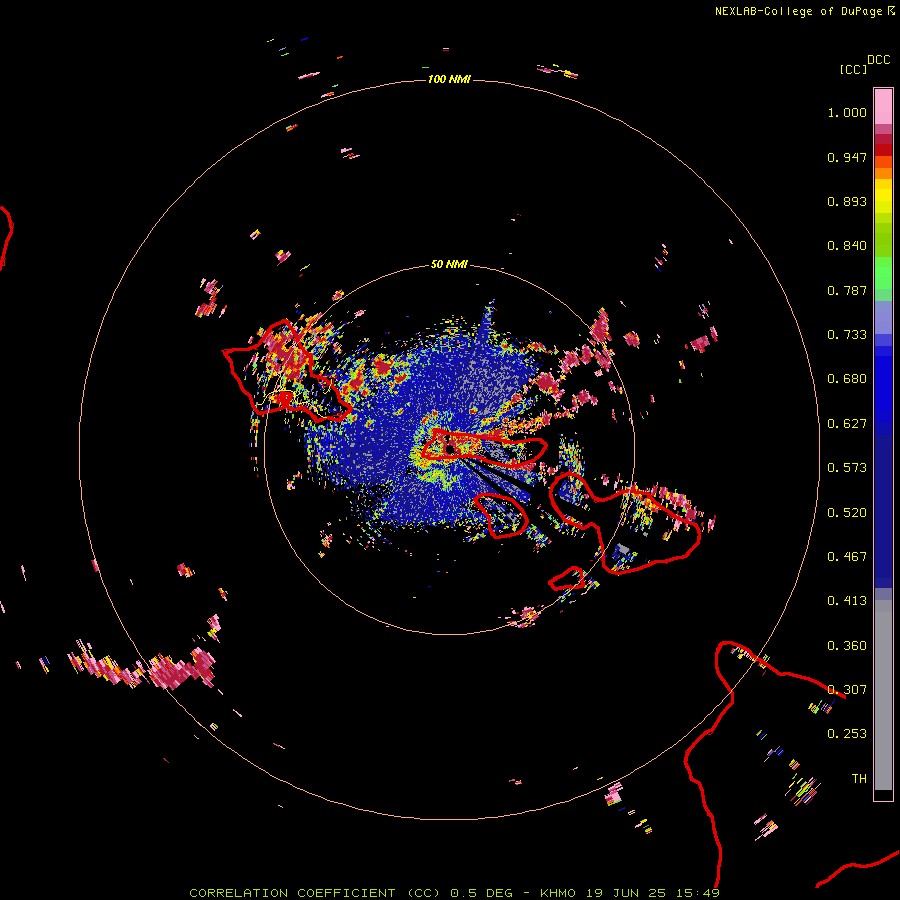Click the 50 NMI range ring label
This screenshot has width=900, height=900.
[x=449, y=264]
